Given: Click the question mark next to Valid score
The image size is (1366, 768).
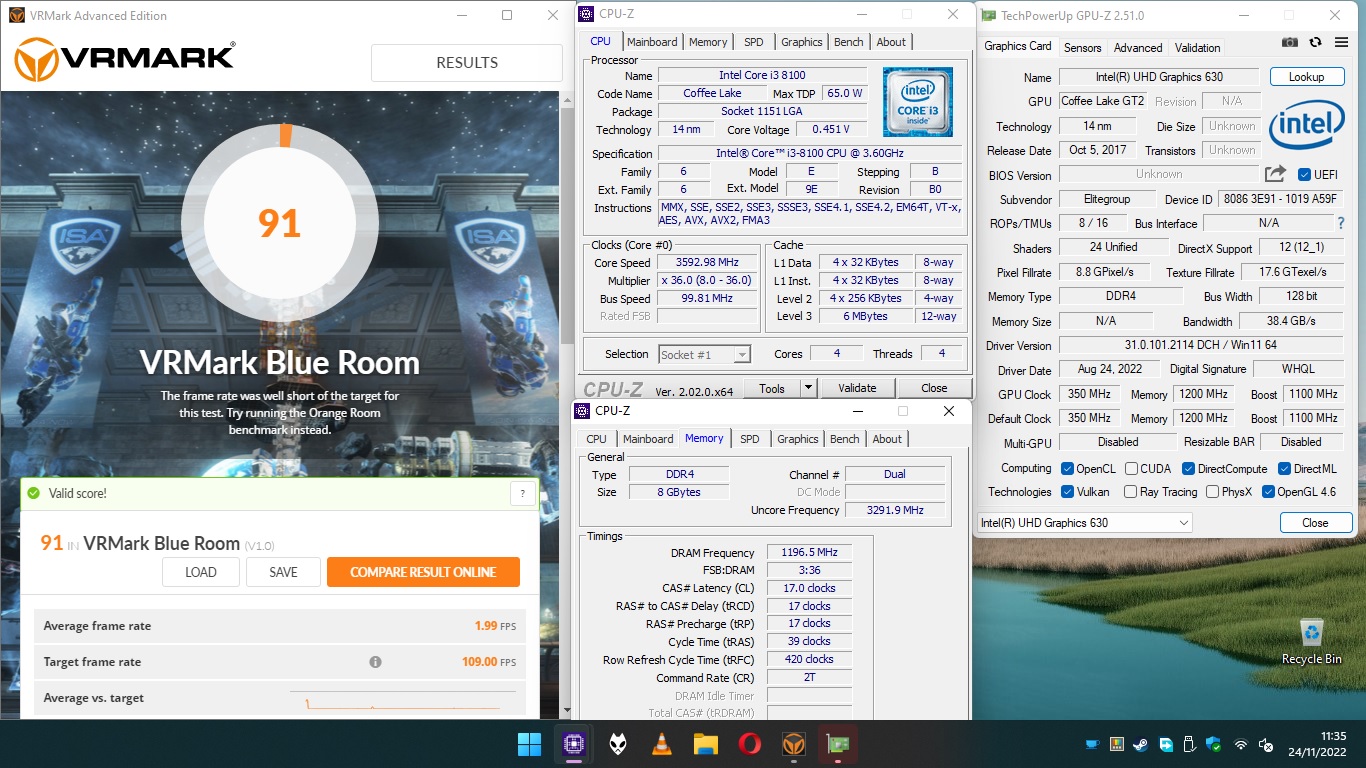Looking at the screenshot, I should [523, 493].
